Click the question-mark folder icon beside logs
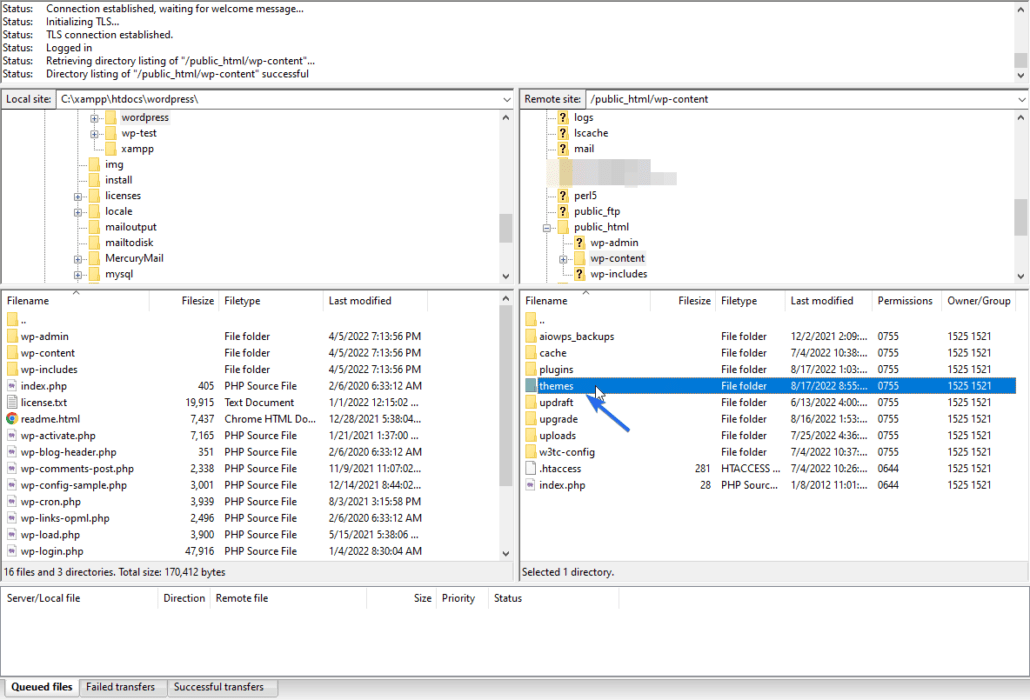This screenshot has height=700, width=1030. 563,118
